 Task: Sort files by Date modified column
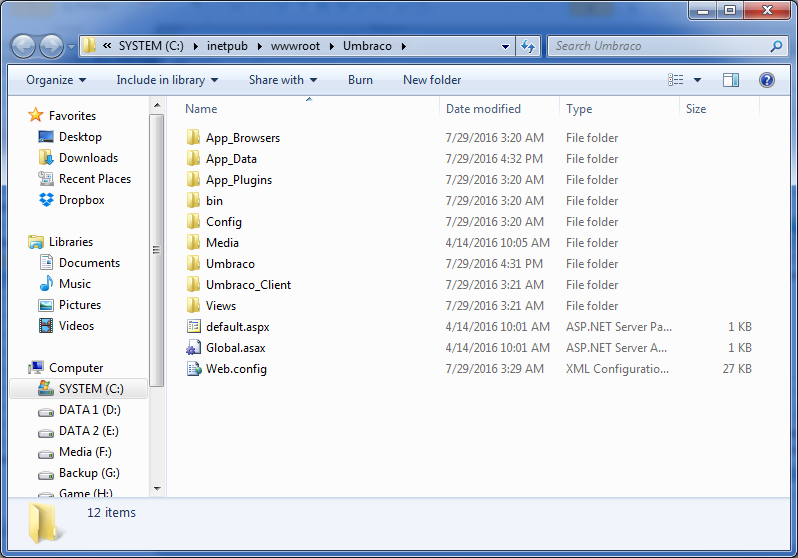(x=483, y=109)
